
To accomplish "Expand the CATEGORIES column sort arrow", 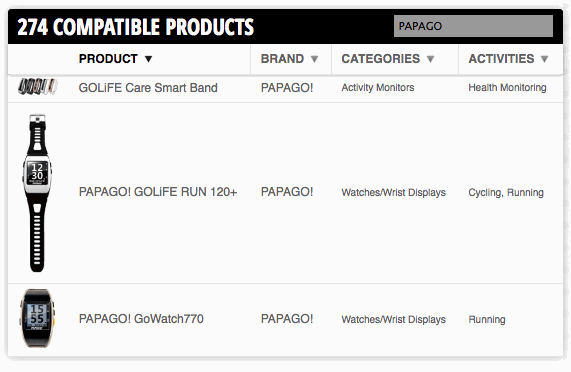I will tap(430, 59).
